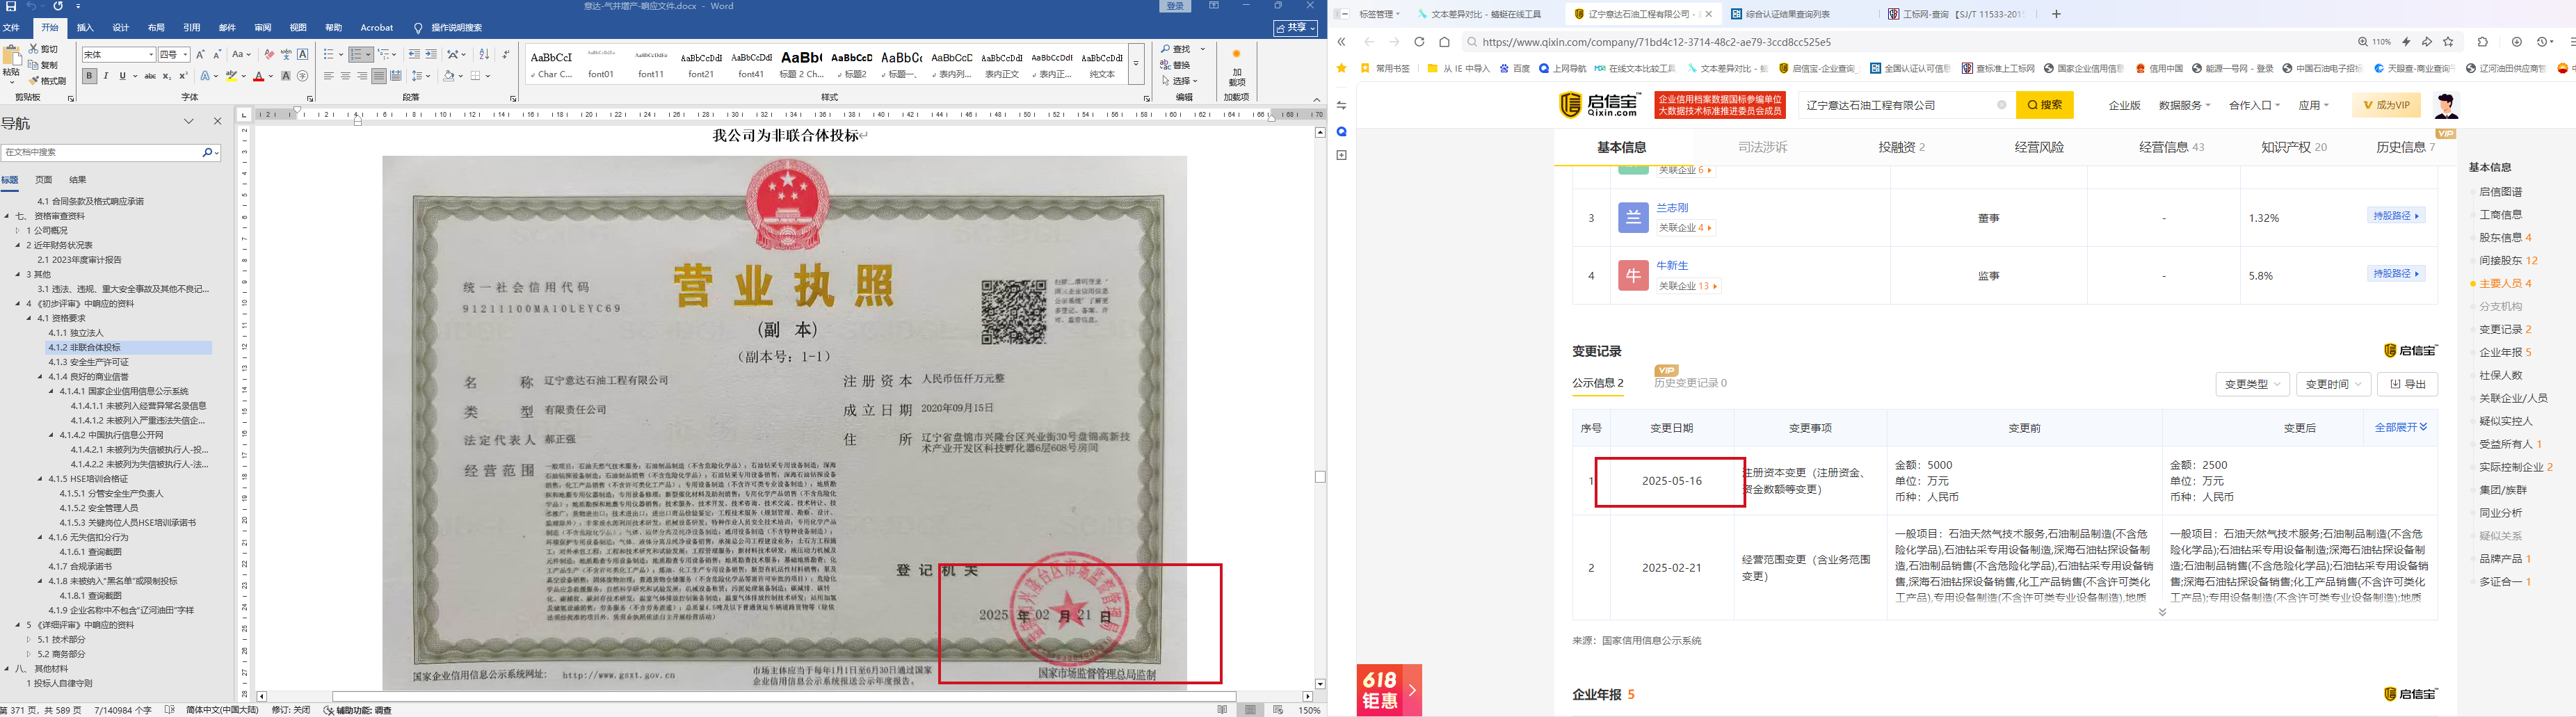Viewport: 2576px width, 717px height.
Task: Sort paragraphs with the A-Z sort icon
Action: (x=484, y=55)
